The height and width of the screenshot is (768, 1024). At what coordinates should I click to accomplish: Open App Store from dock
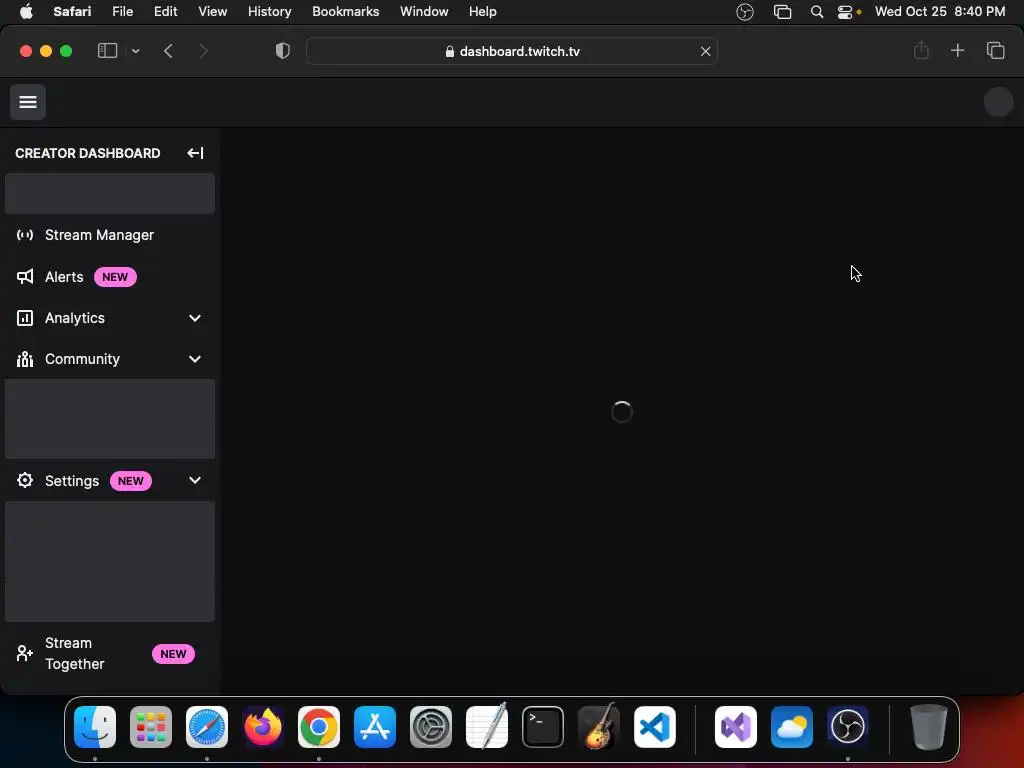click(x=375, y=726)
